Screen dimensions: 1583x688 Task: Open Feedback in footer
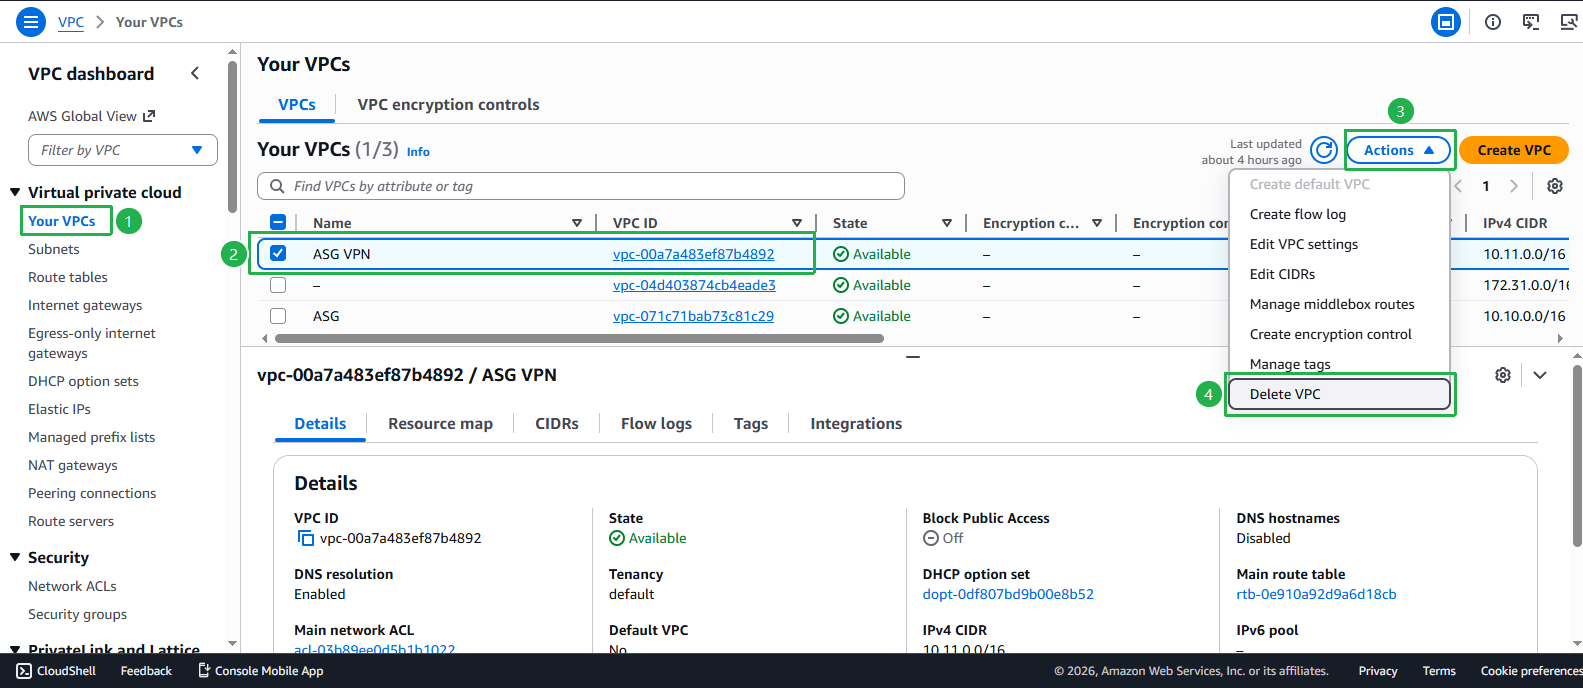tap(146, 671)
